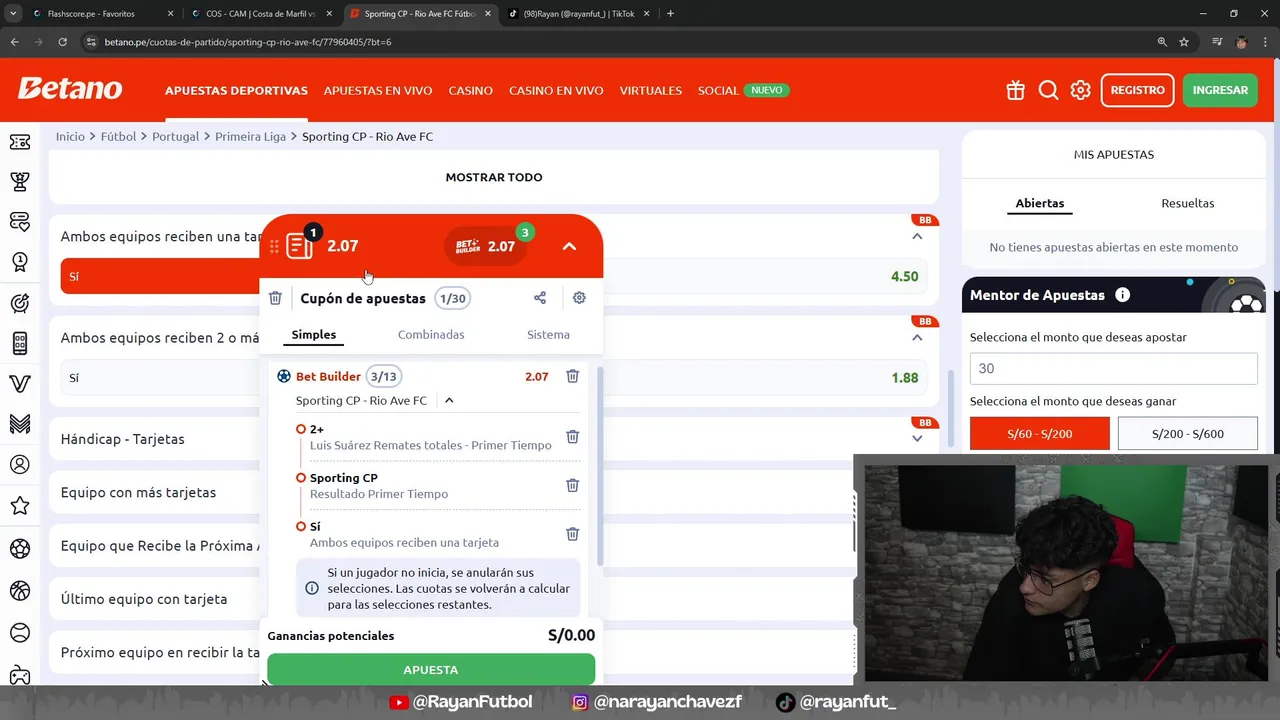This screenshot has height=720, width=1280.
Task: Delete all selections with coupon trash icon
Action: pos(275,298)
